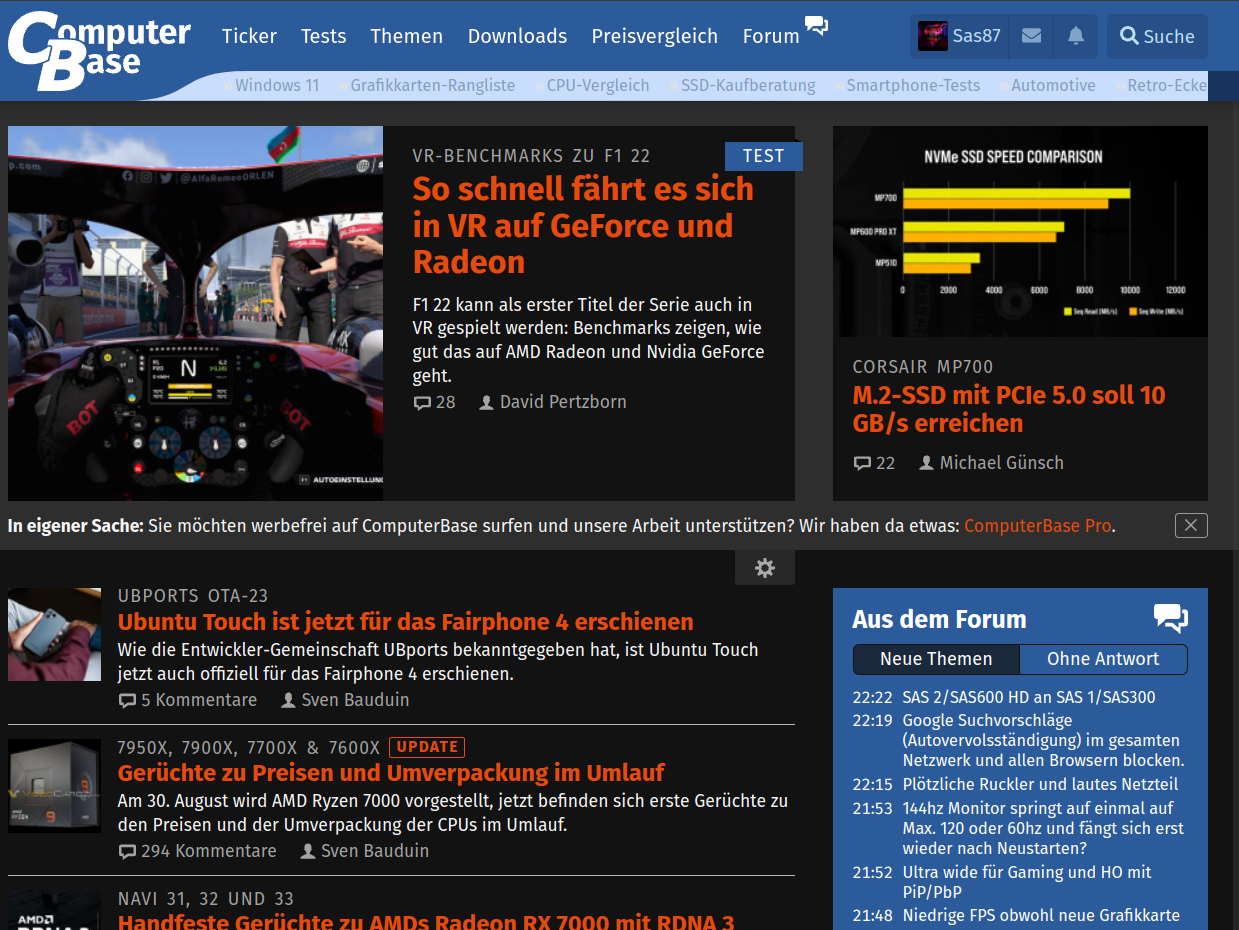This screenshot has height=930, width=1239.
Task: Open the CPU-Vergleich quick link
Action: tap(598, 85)
